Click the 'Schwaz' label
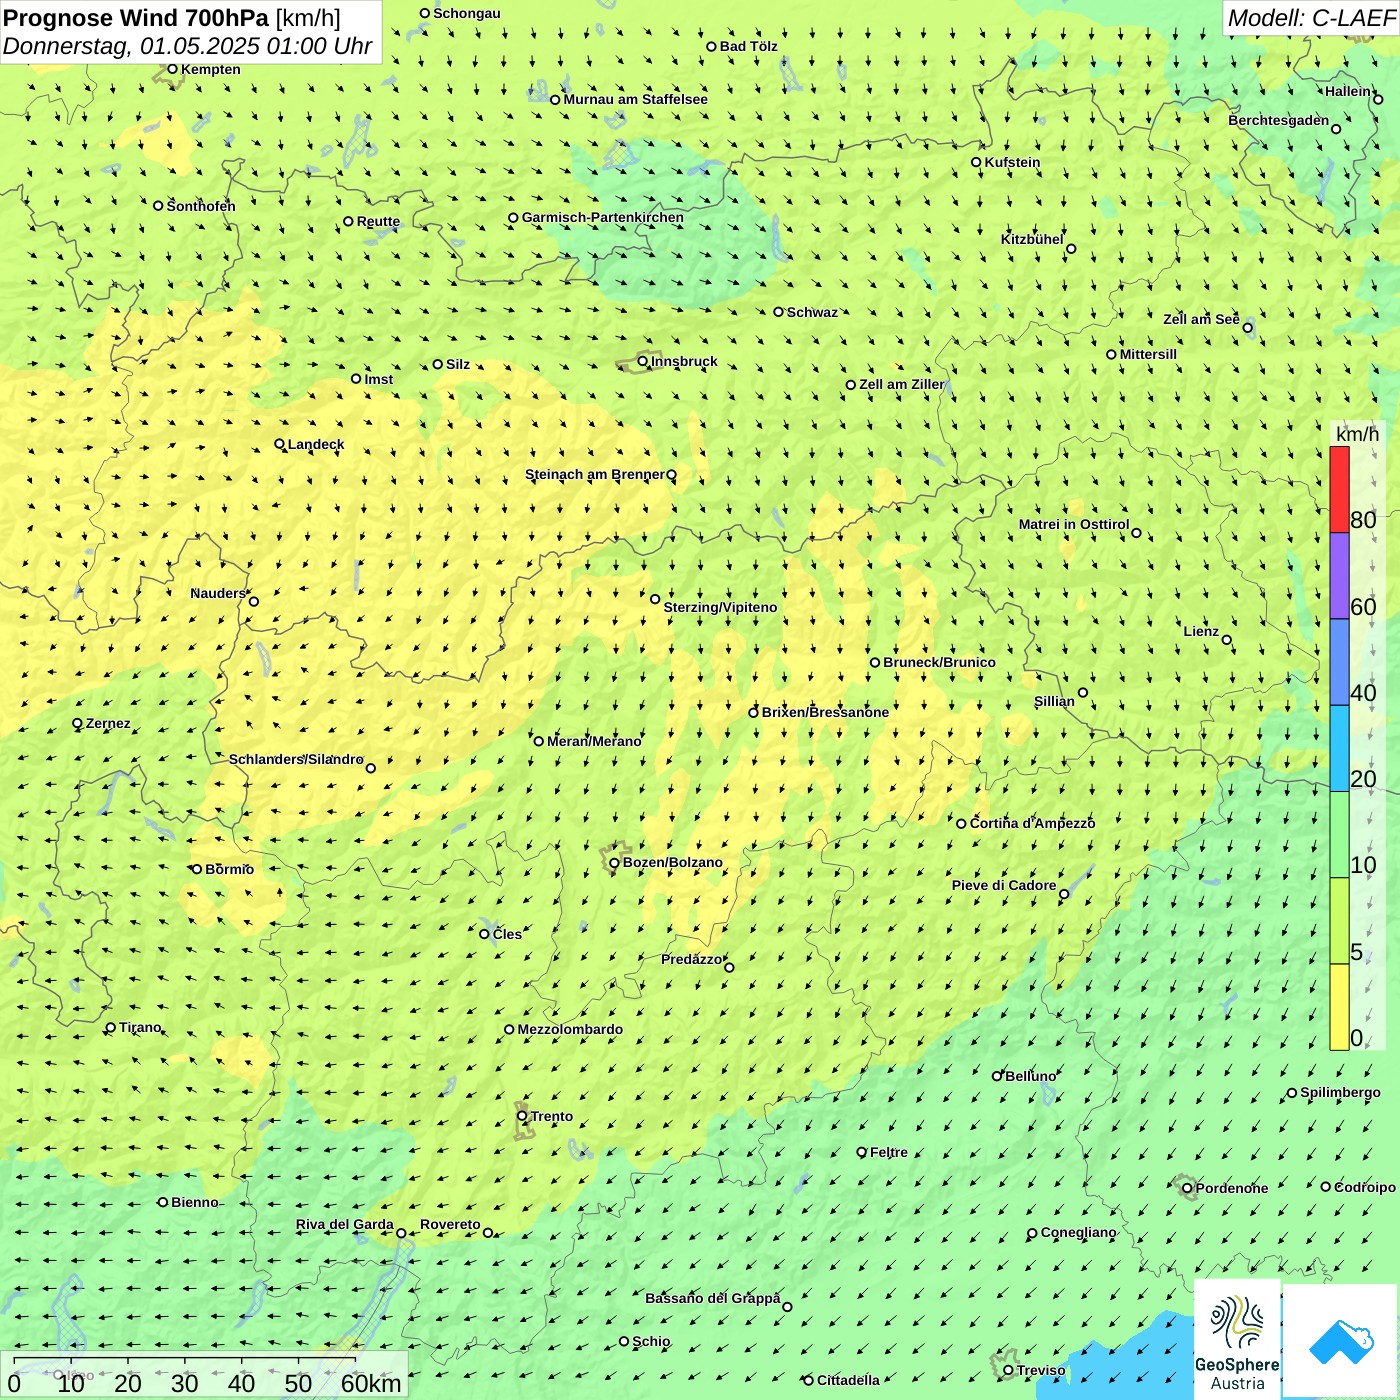This screenshot has width=1400, height=1400. [x=812, y=312]
